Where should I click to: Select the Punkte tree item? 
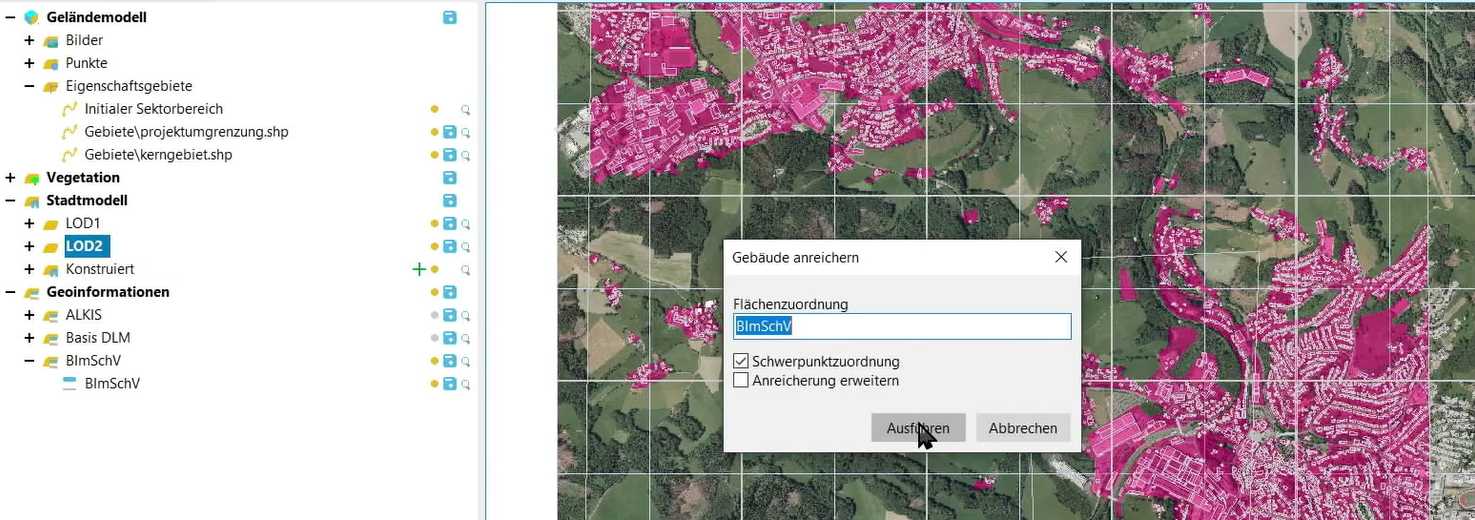(x=86, y=63)
